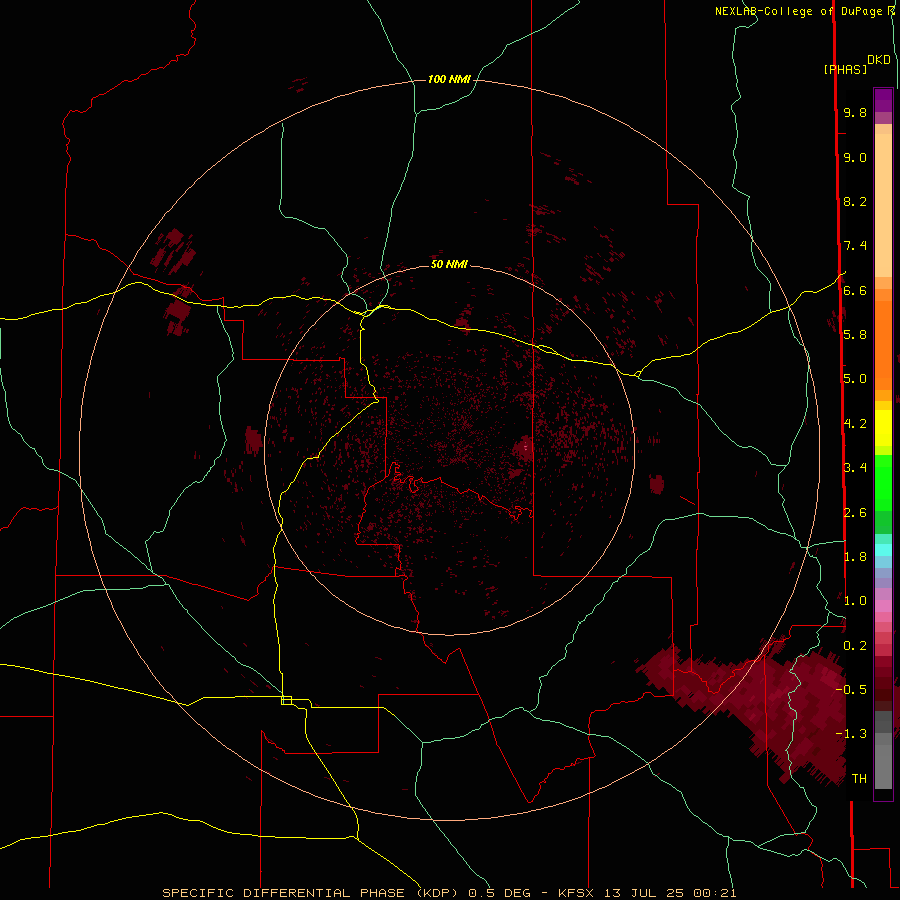Click the 6.6 scale value
The height and width of the screenshot is (900, 900).
[855, 290]
